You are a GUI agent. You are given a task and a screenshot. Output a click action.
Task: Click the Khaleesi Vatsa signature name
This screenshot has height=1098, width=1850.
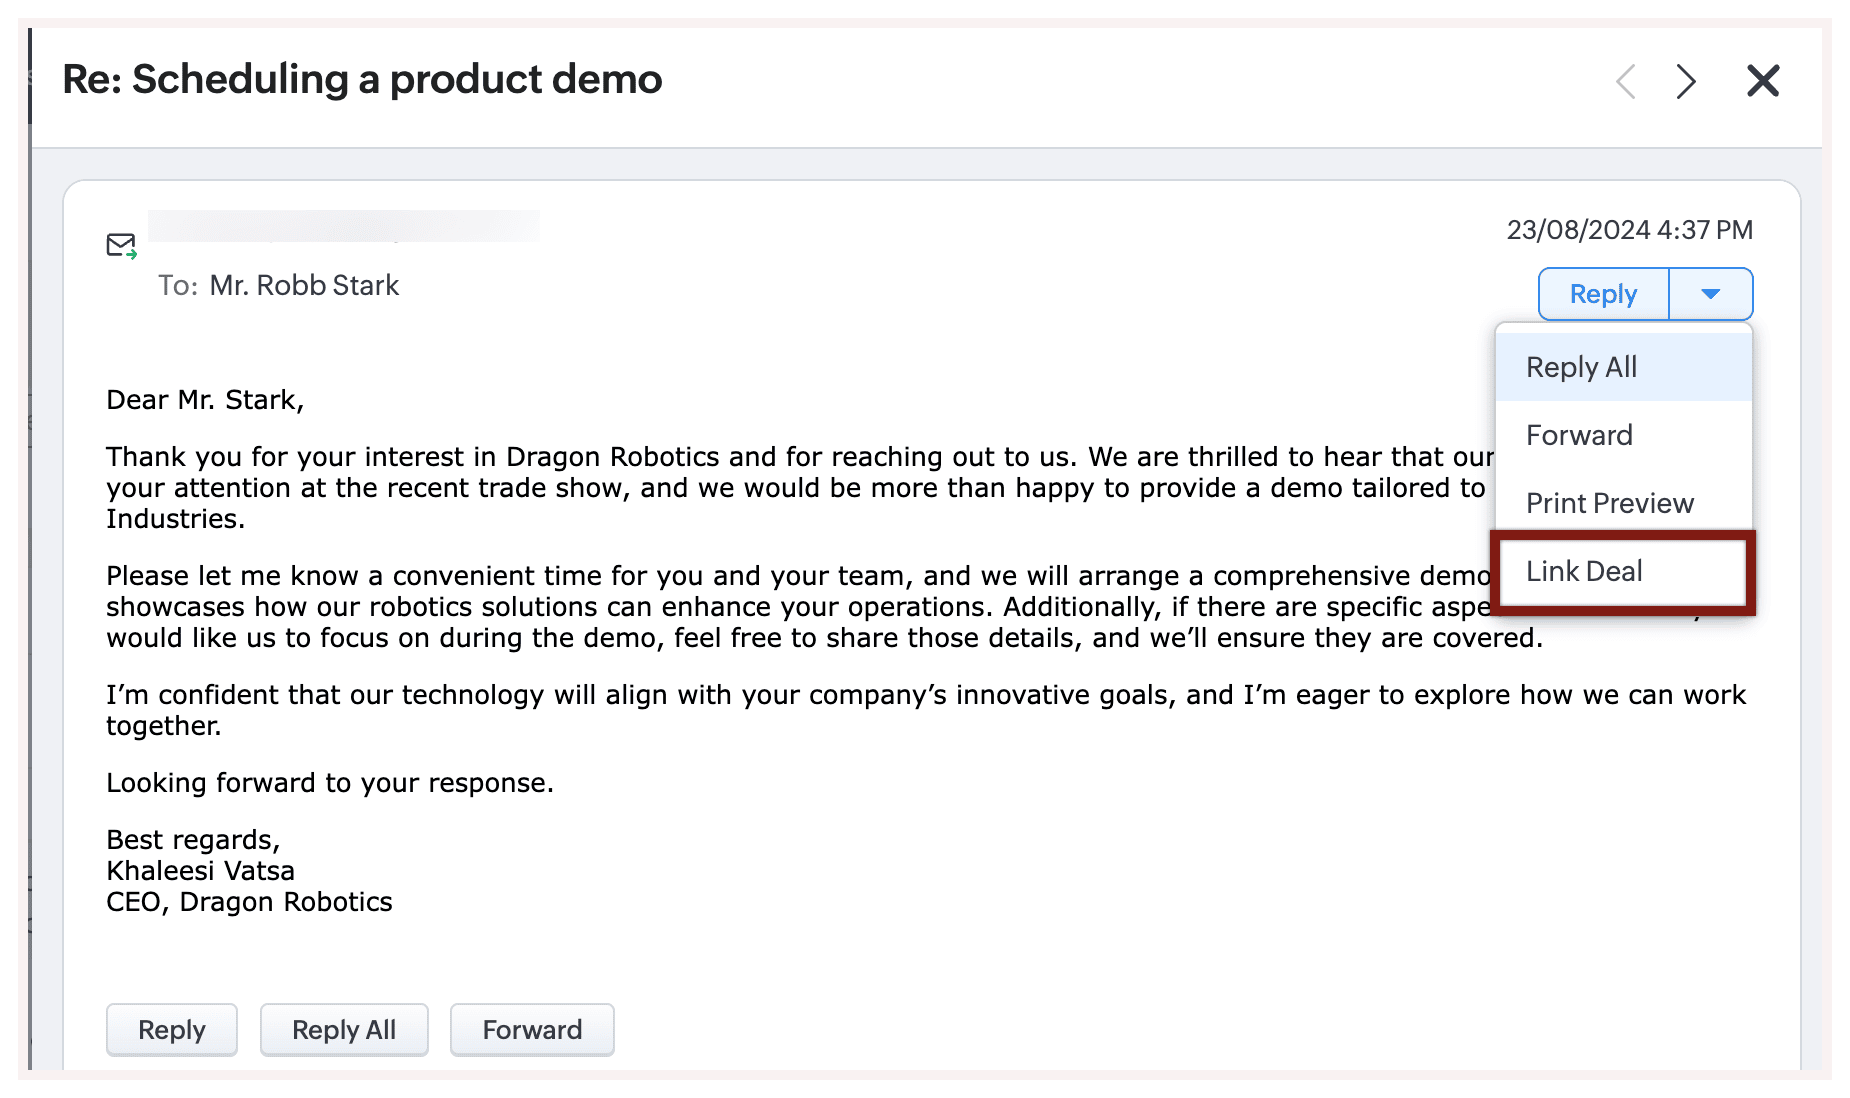[200, 871]
